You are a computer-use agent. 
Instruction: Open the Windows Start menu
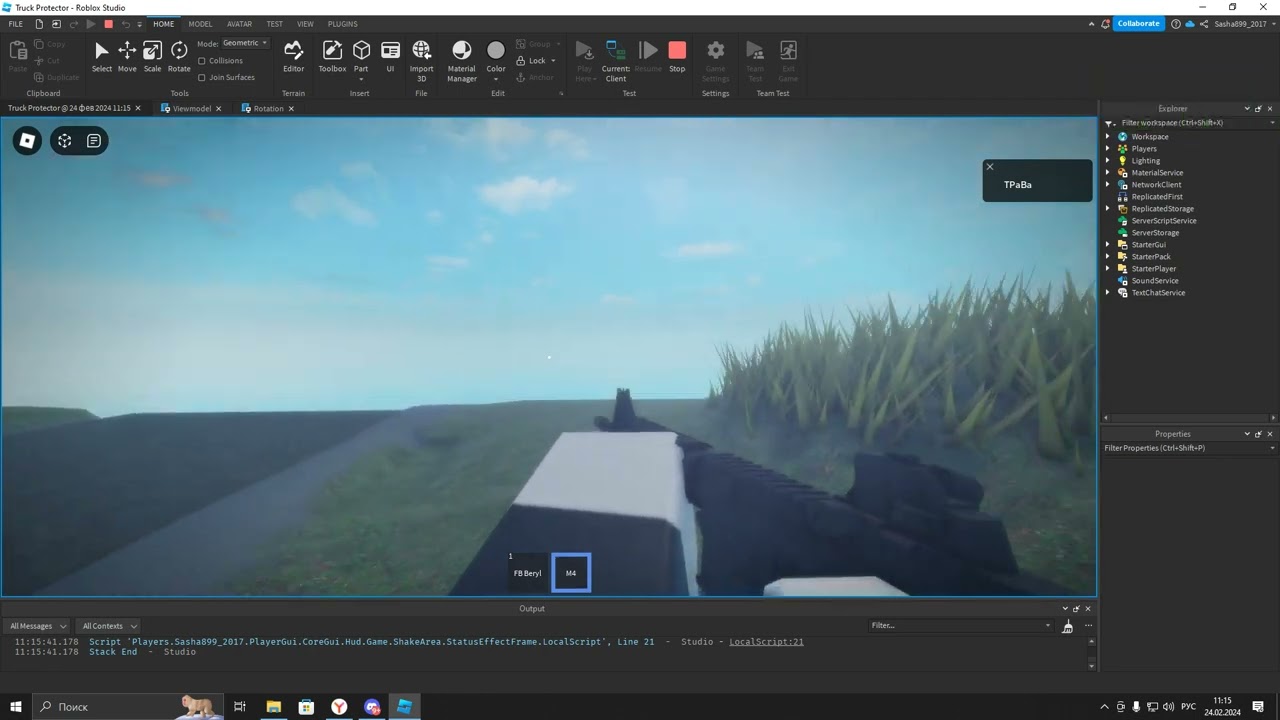pos(16,707)
